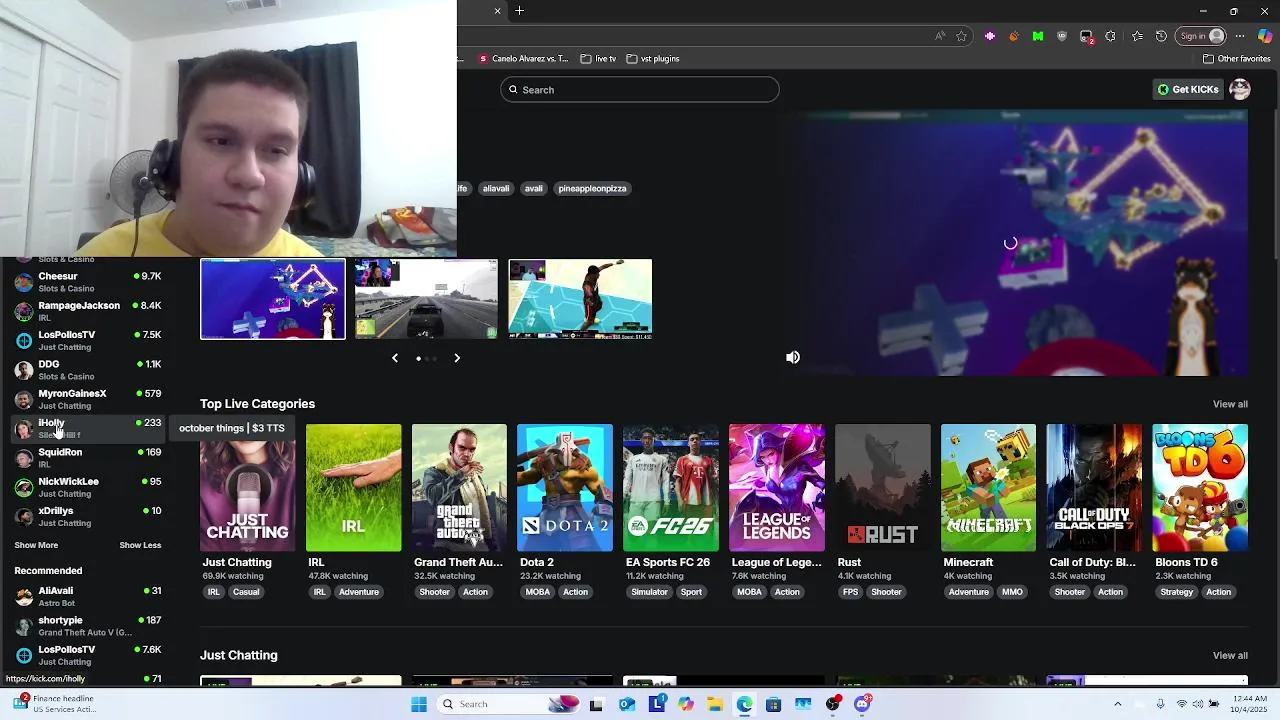Image resolution: width=1280 pixels, height=720 pixels.
Task: Open SquidRon channel in sidebar
Action: click(x=88, y=458)
